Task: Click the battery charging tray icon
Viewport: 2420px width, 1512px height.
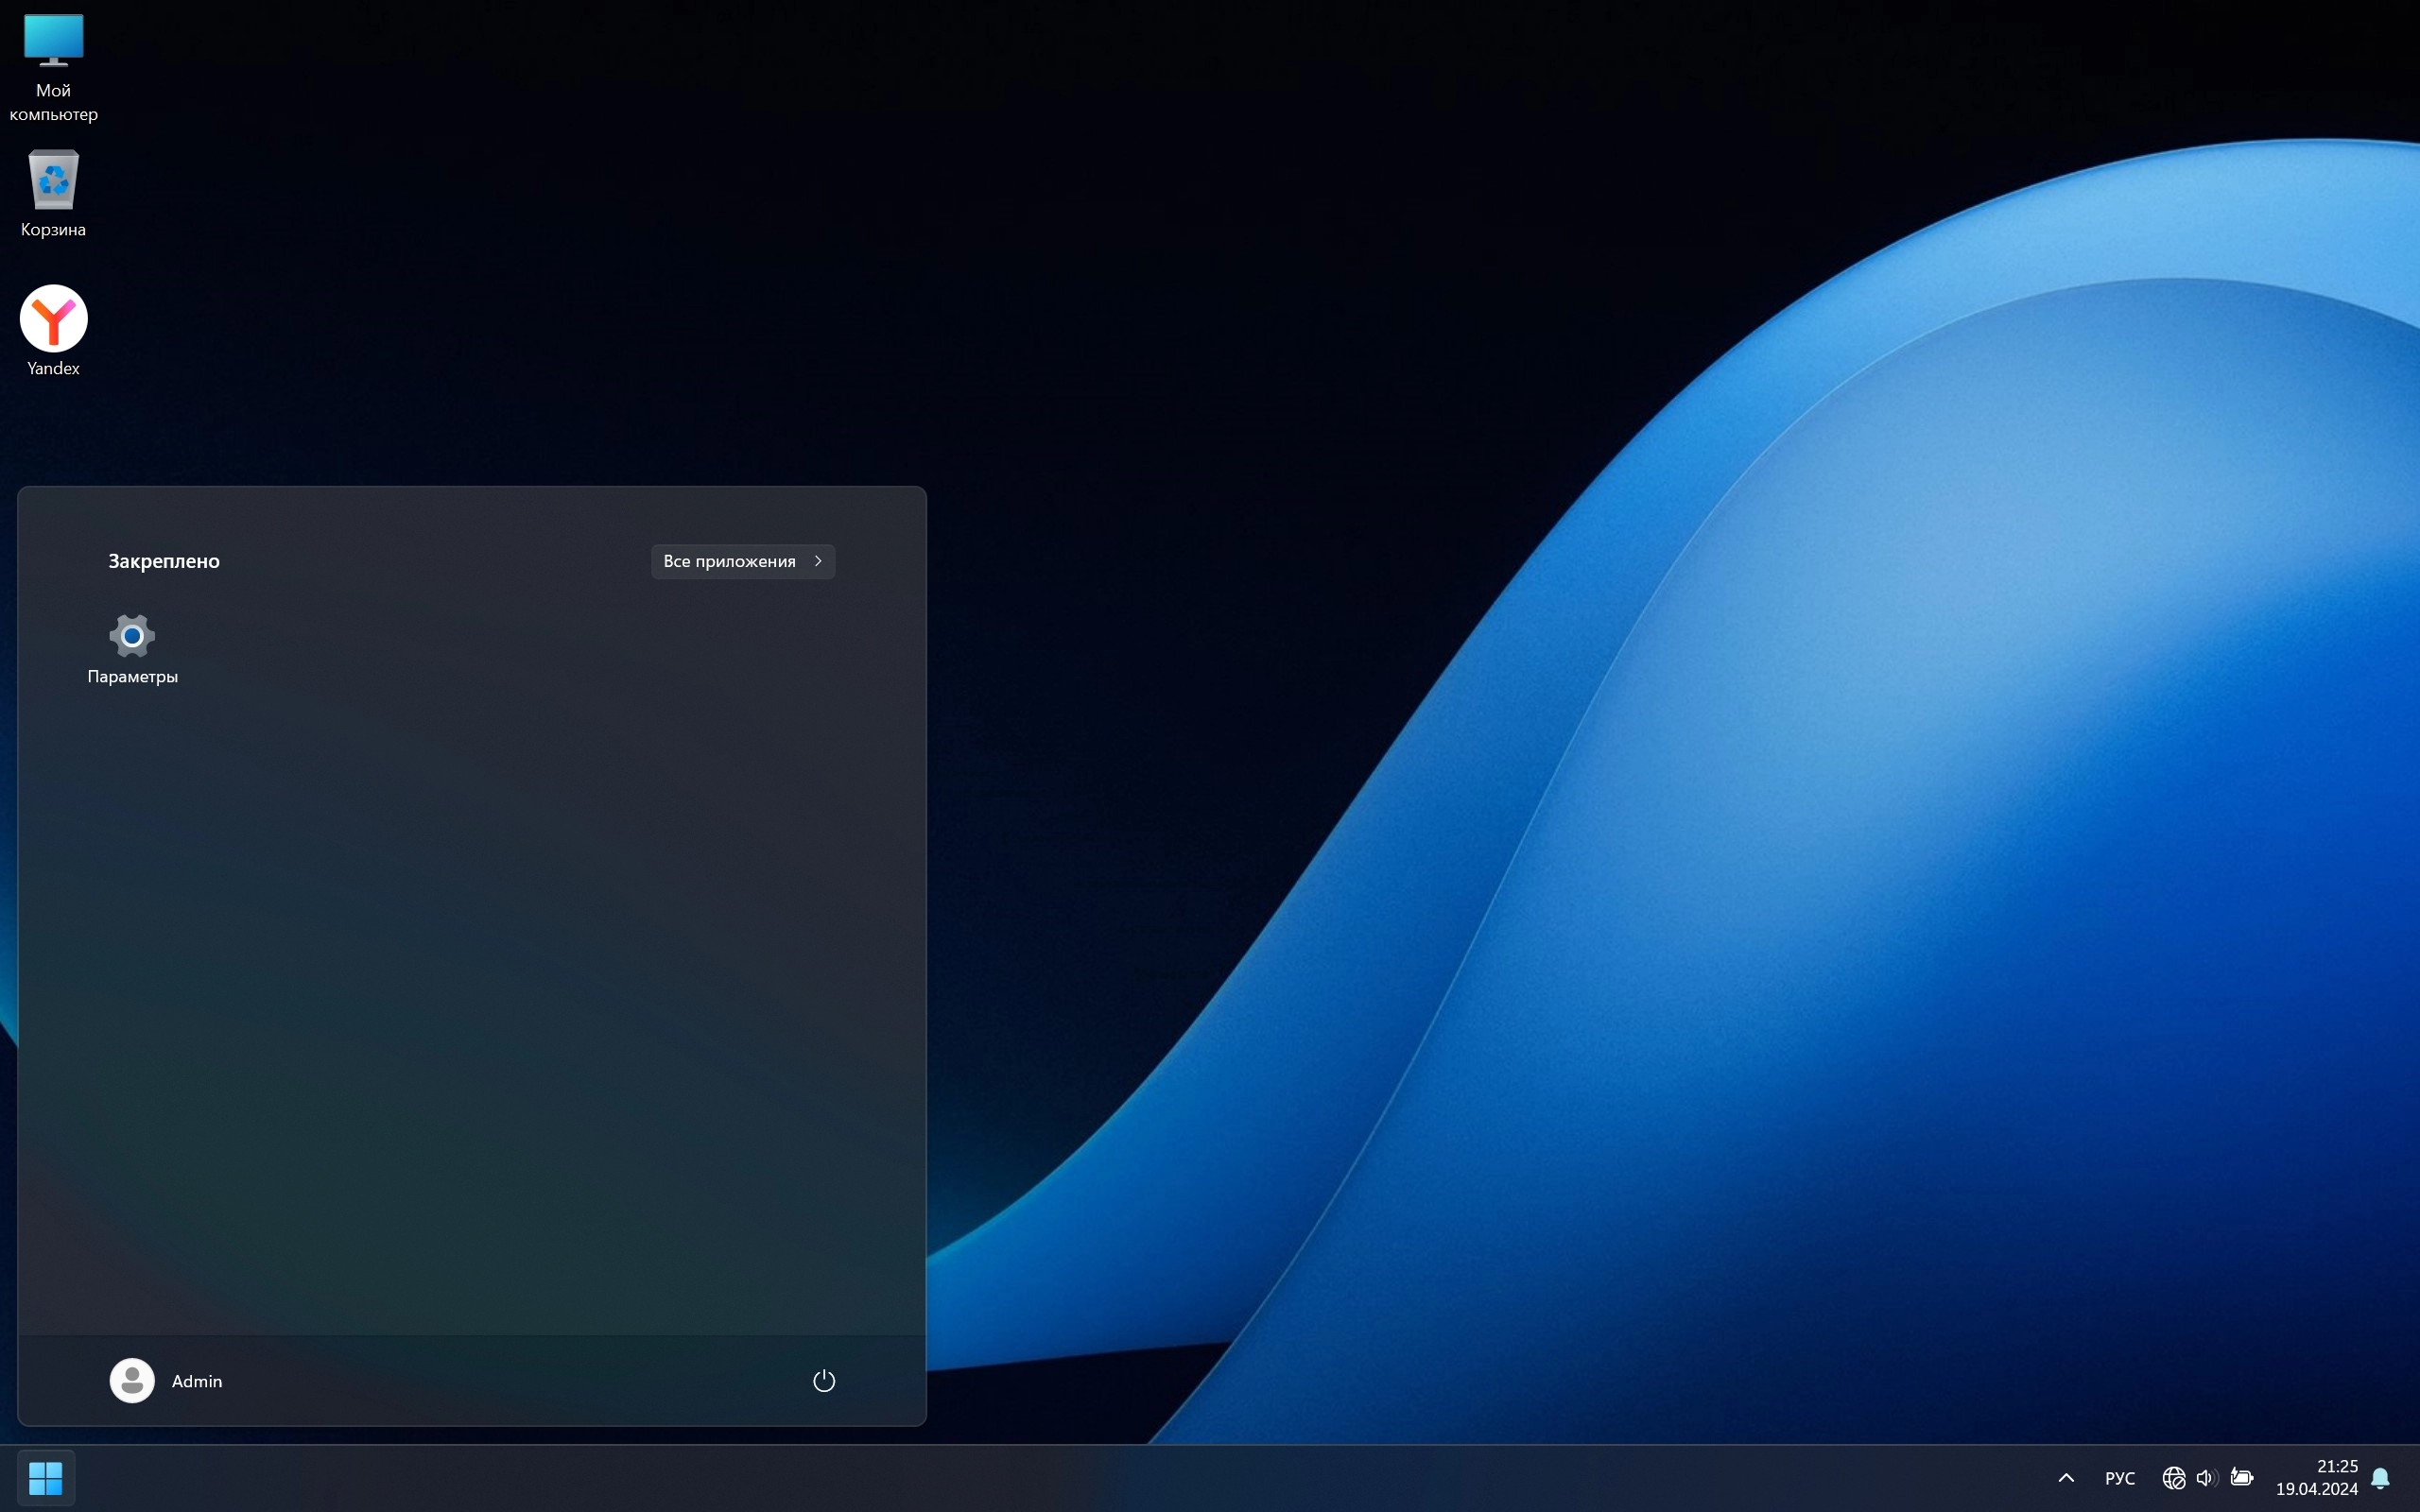Action: click(x=2241, y=1477)
